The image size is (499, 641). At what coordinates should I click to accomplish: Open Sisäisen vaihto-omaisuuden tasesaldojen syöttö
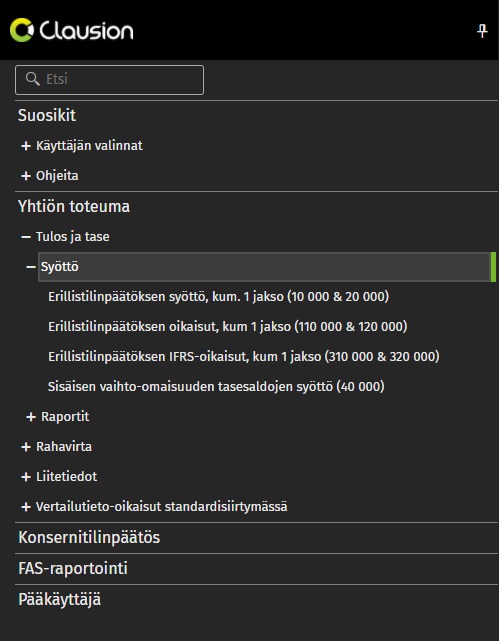(x=216, y=387)
